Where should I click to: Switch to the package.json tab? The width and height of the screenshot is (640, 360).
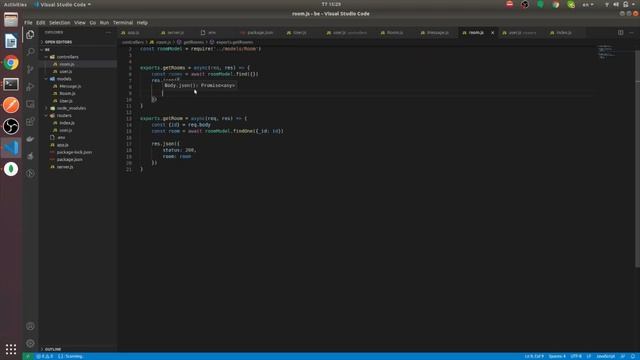tap(260, 33)
